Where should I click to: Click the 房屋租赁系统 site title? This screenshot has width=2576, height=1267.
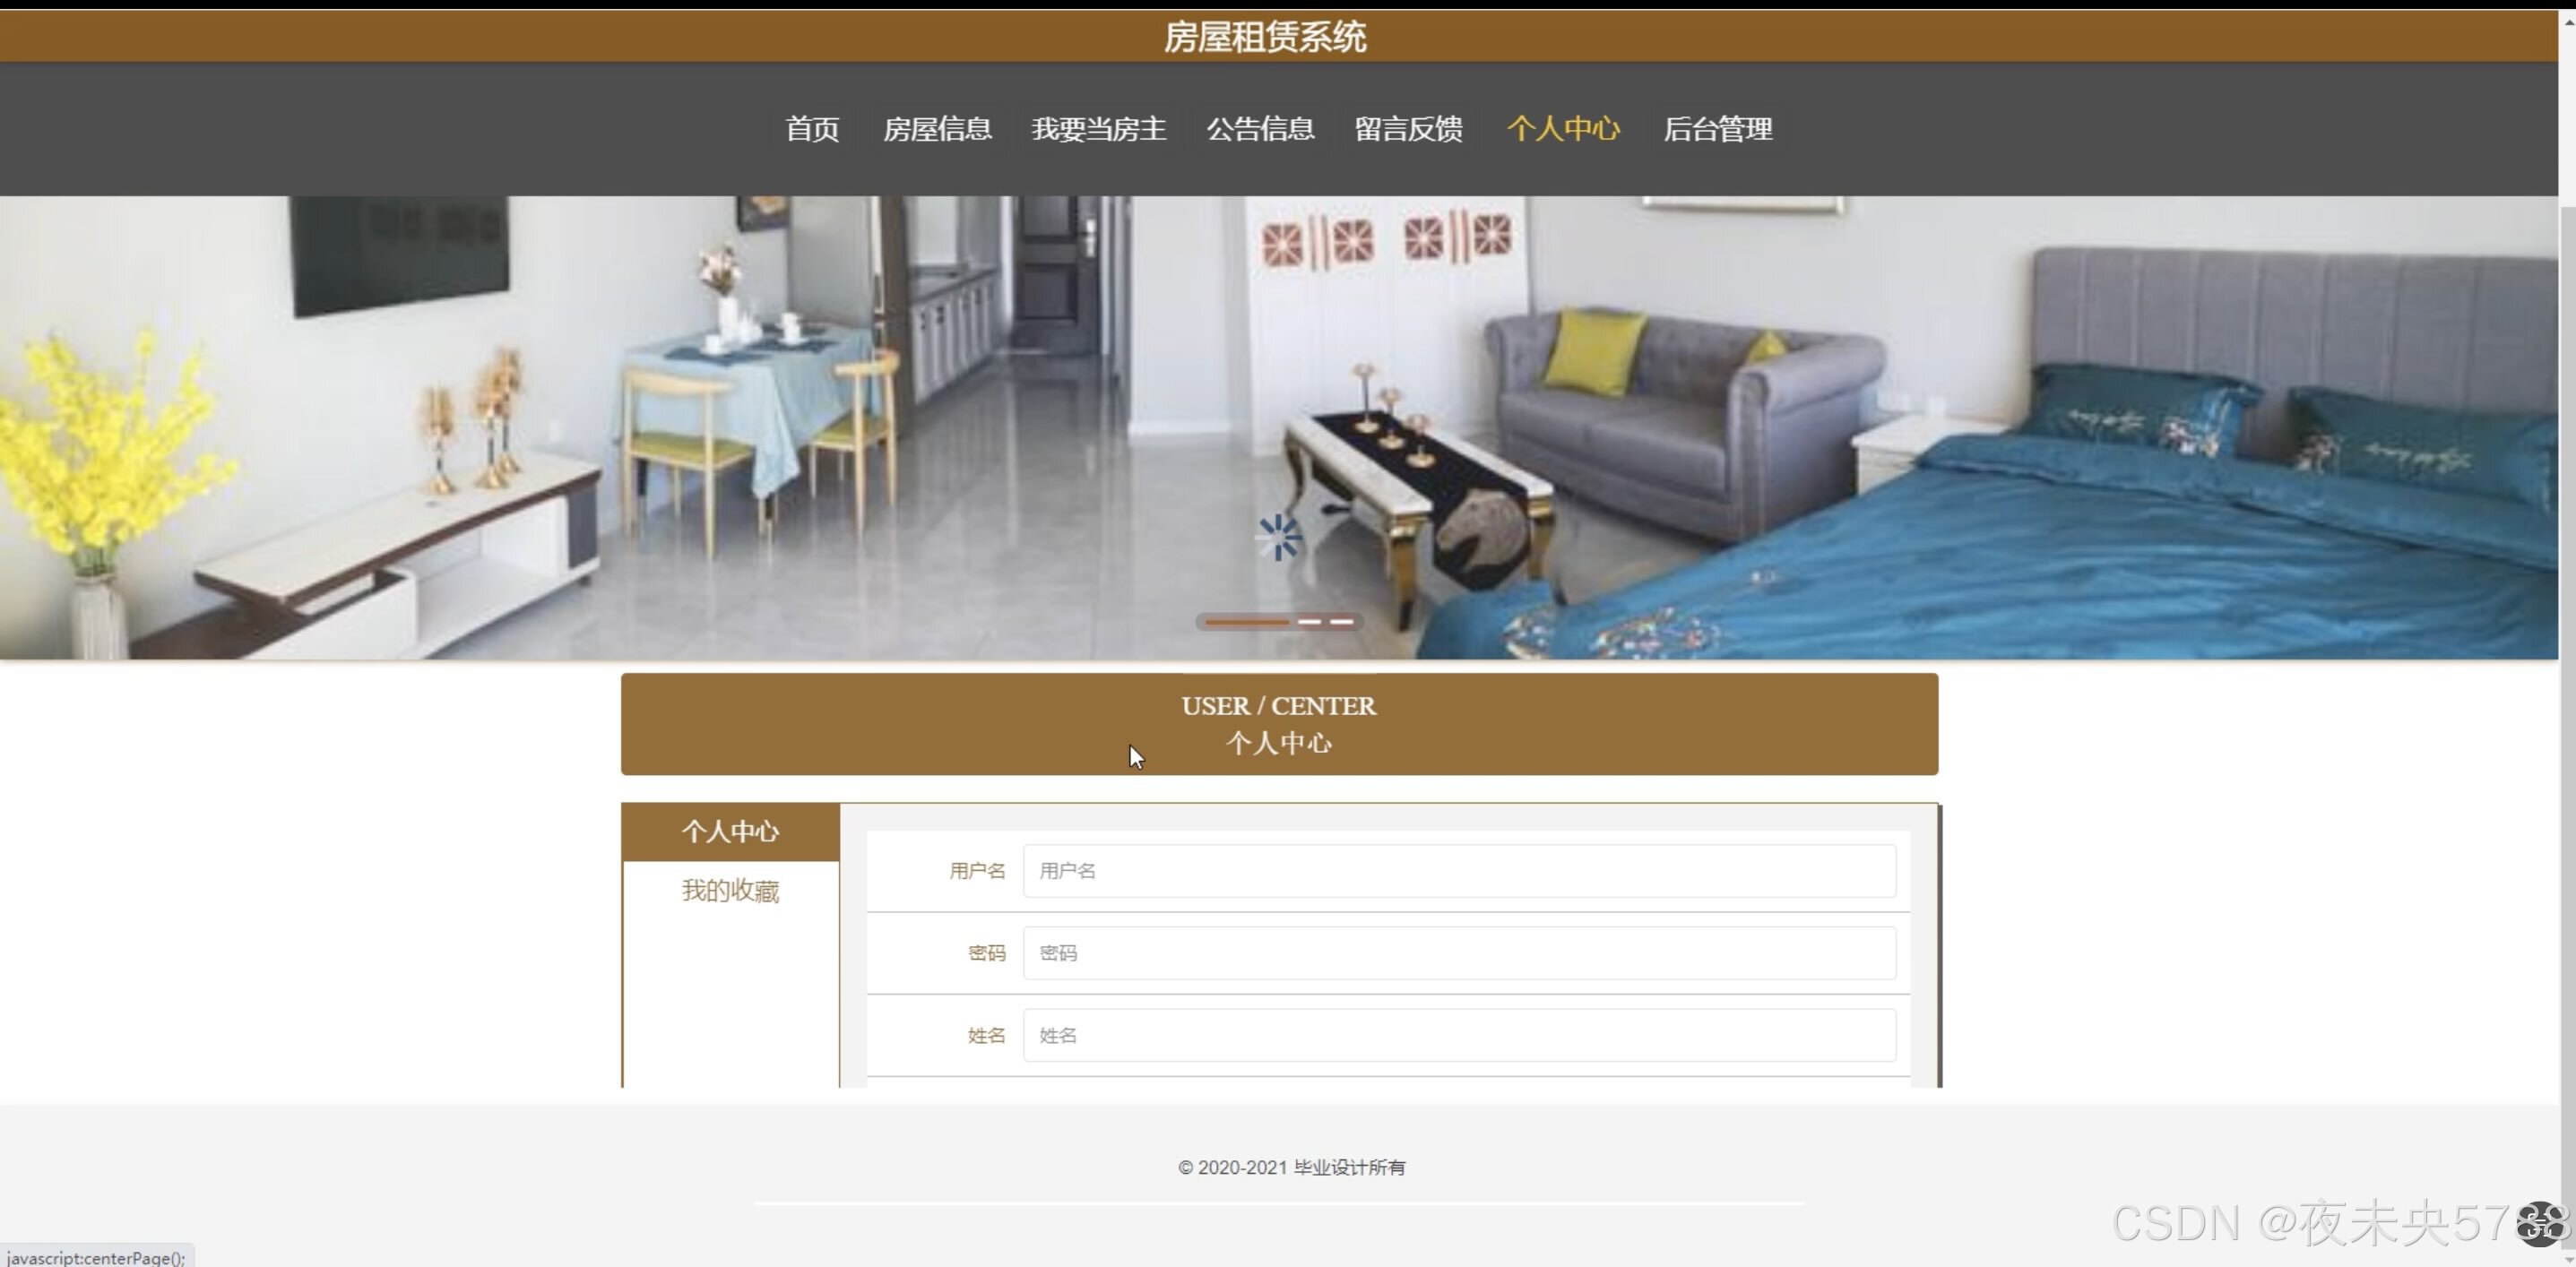[x=1264, y=37]
